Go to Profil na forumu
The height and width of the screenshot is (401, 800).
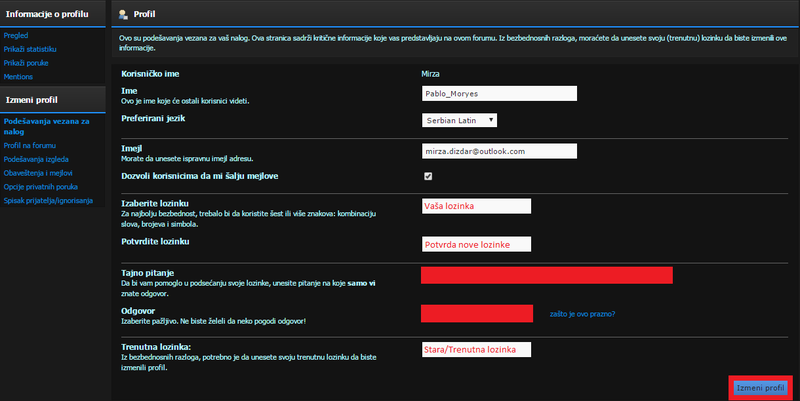click(x=32, y=144)
